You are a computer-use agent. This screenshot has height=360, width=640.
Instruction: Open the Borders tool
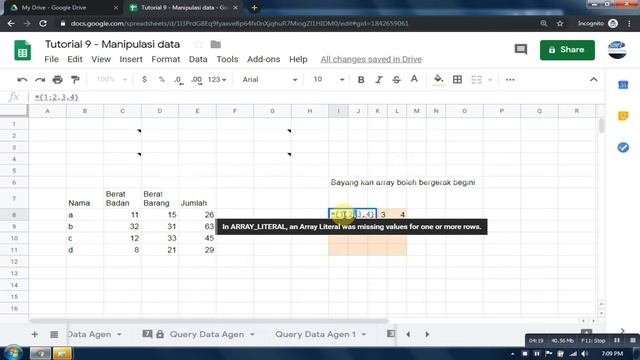[458, 80]
